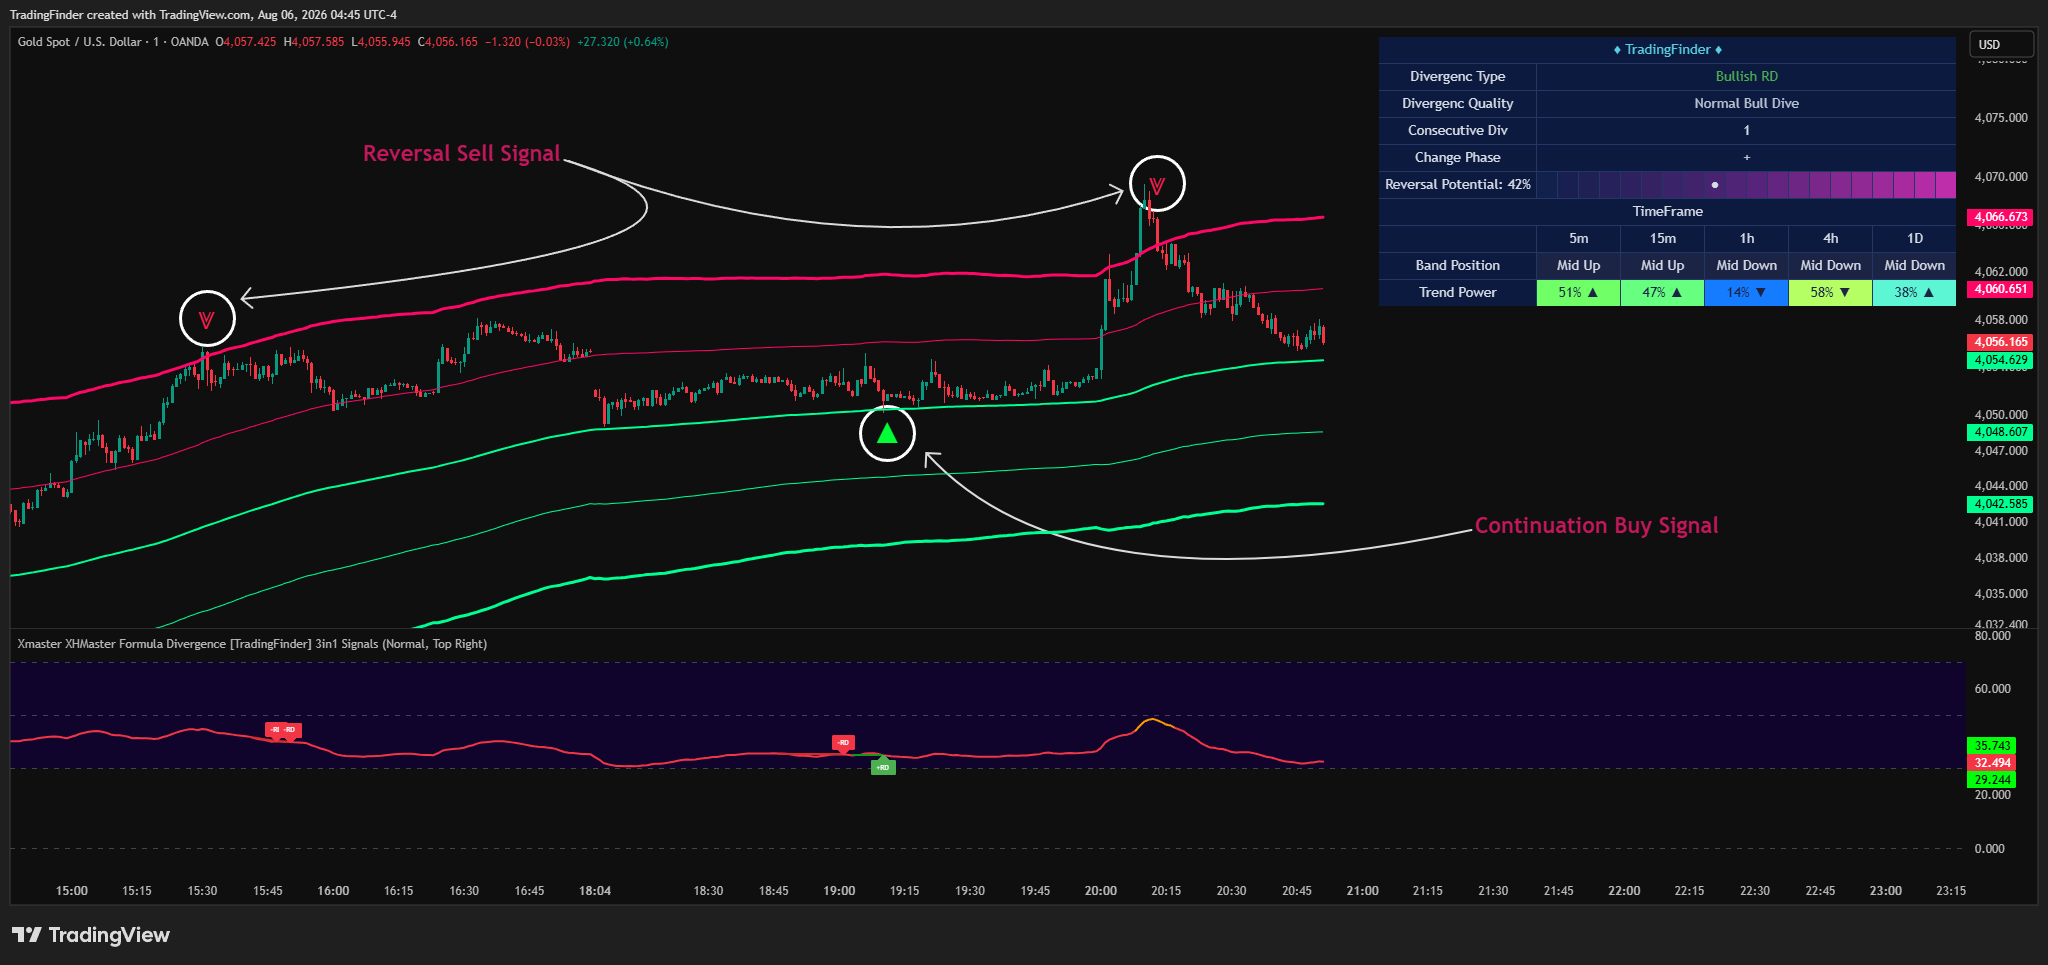Click the 23:15 time axis label
Image resolution: width=2048 pixels, height=965 pixels.
point(1951,891)
